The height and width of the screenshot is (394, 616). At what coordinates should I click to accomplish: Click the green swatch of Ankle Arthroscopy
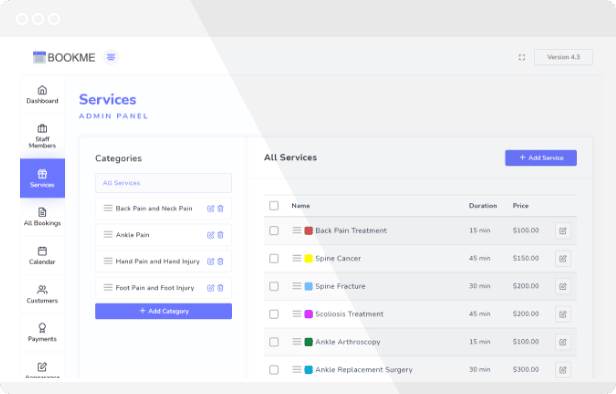(308, 342)
